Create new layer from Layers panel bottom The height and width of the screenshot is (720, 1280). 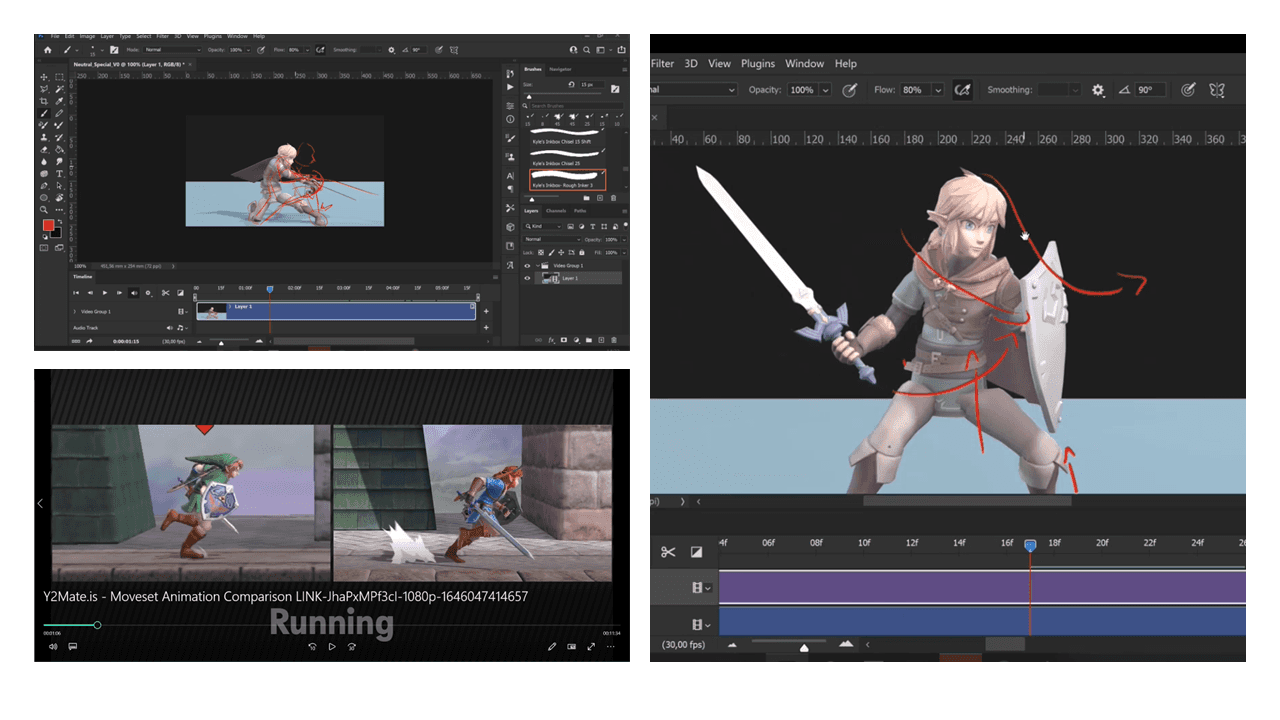point(601,339)
